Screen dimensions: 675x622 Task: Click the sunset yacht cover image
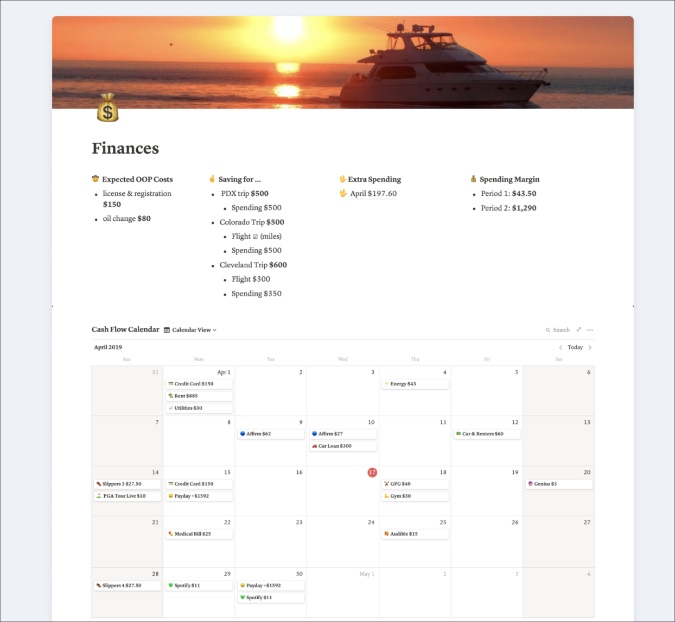pos(343,62)
